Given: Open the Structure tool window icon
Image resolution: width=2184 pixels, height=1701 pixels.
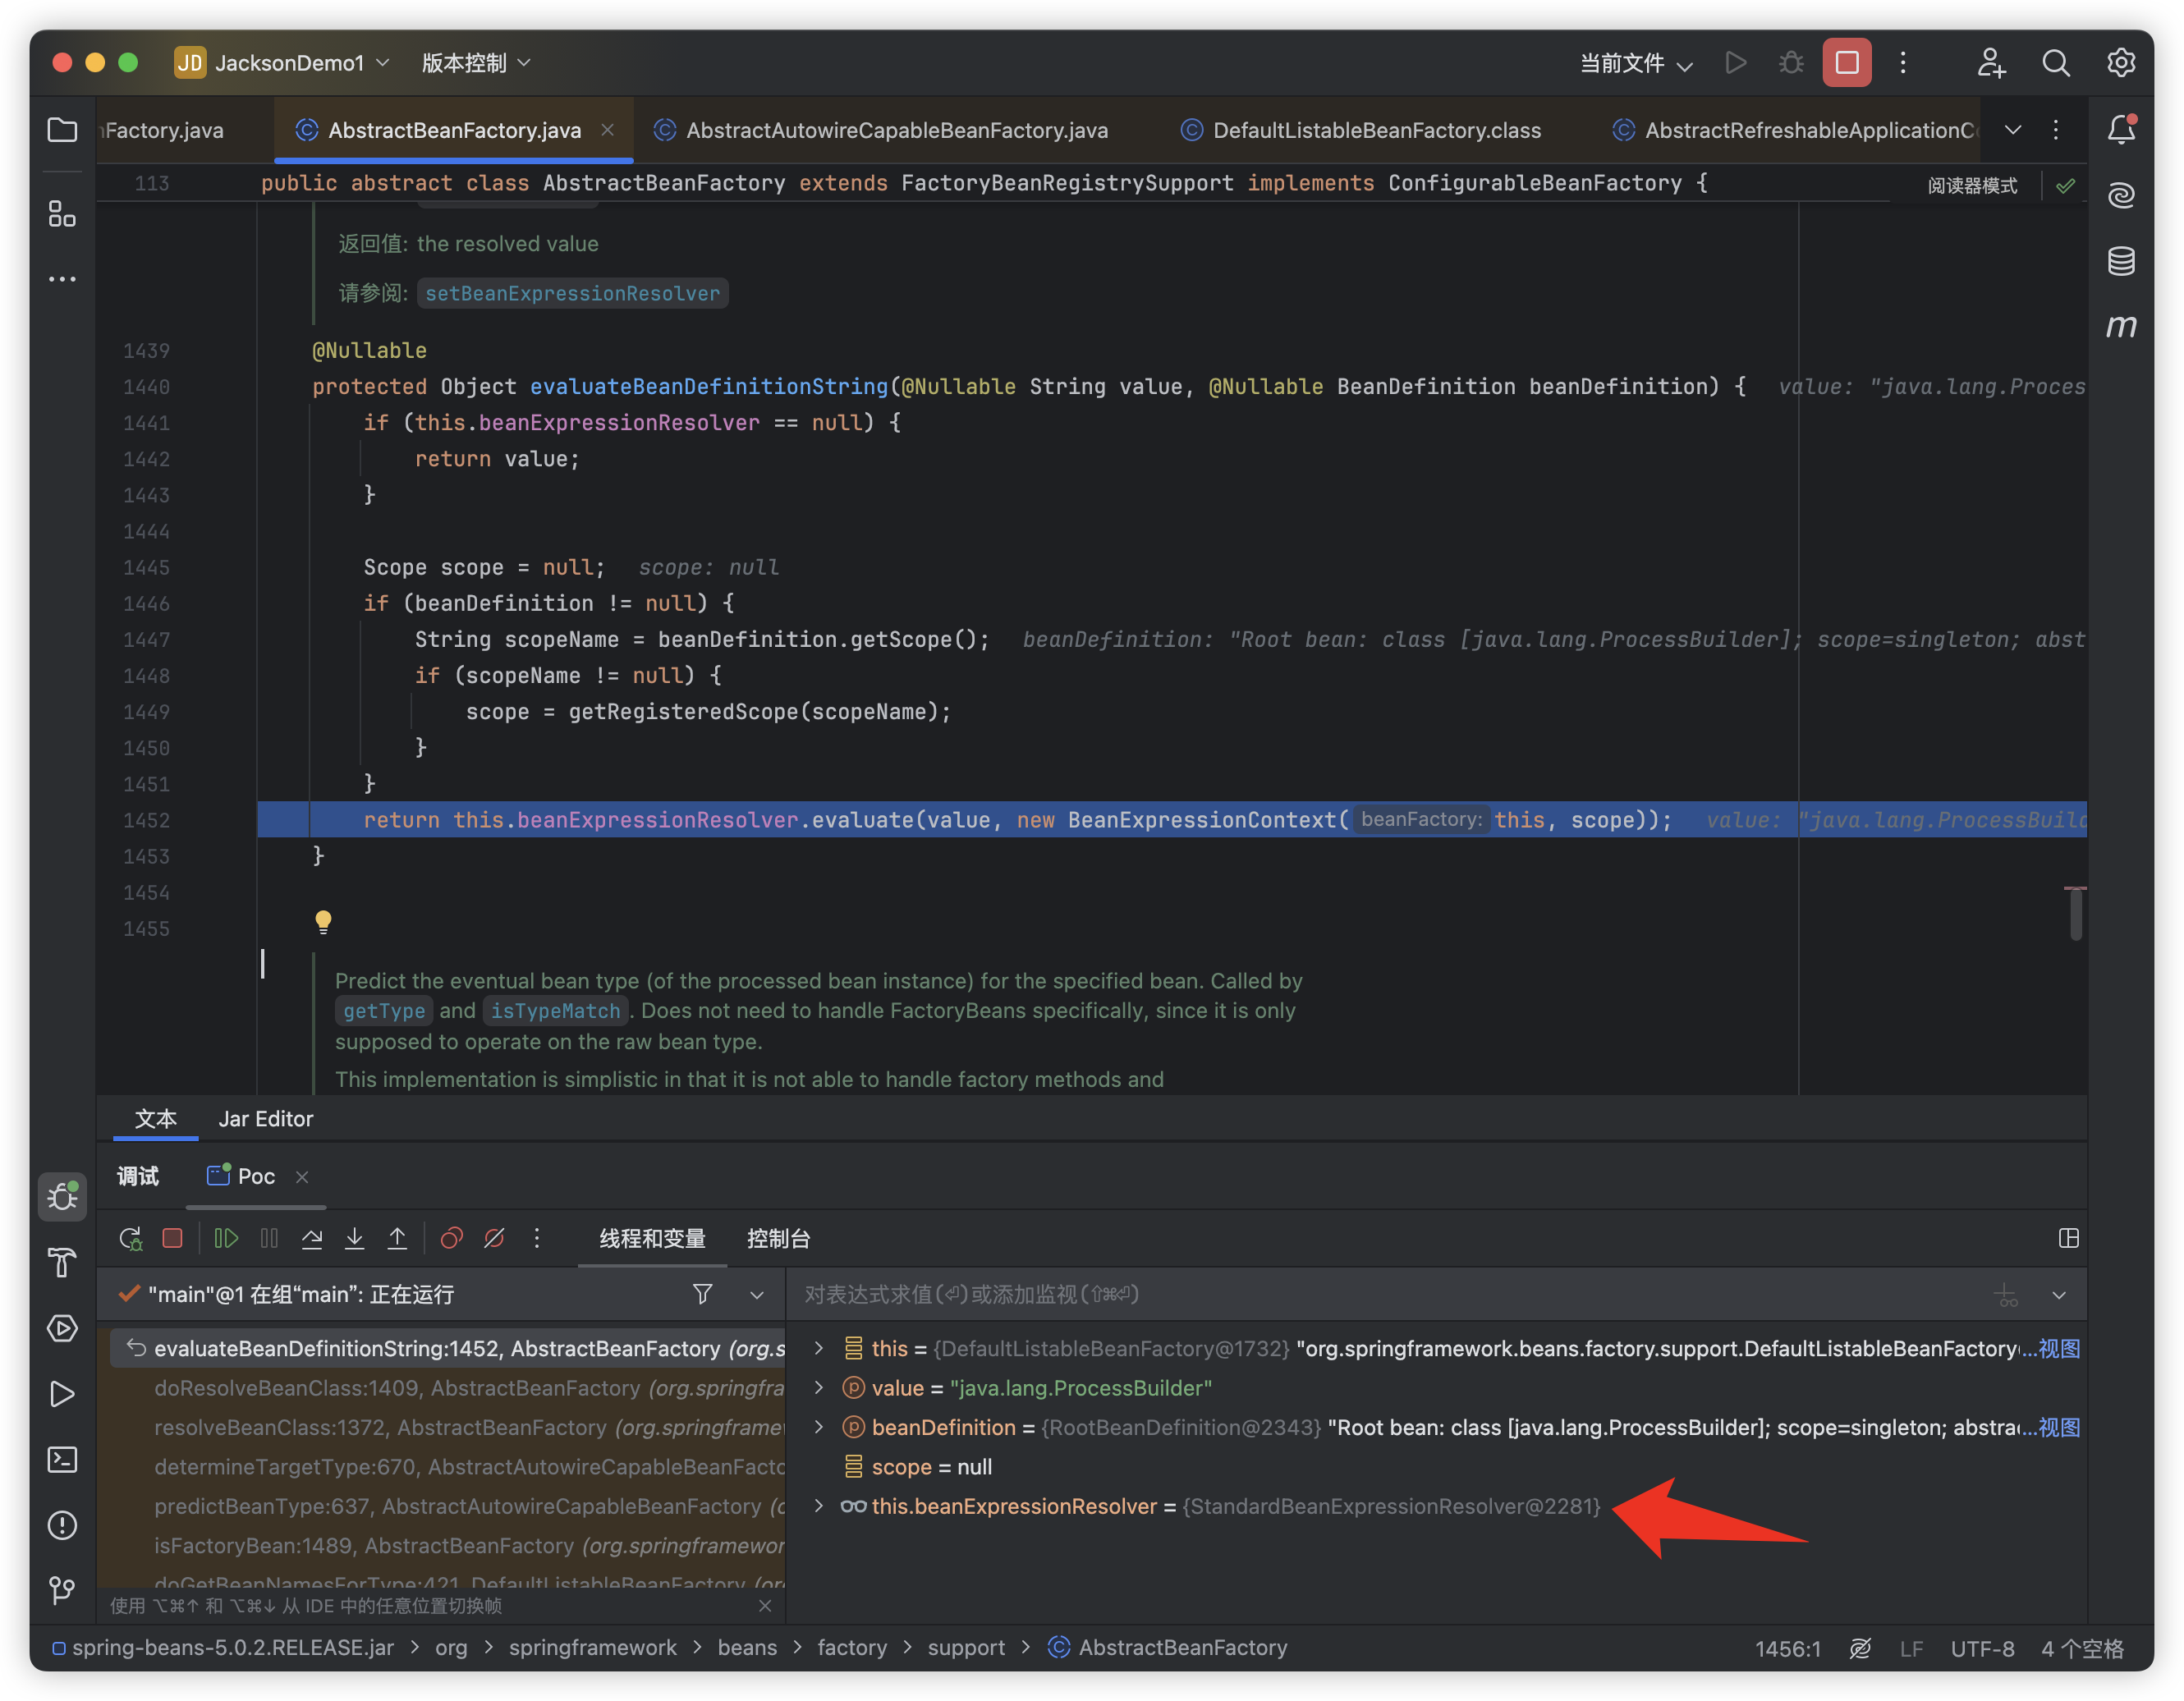Looking at the screenshot, I should 62,214.
